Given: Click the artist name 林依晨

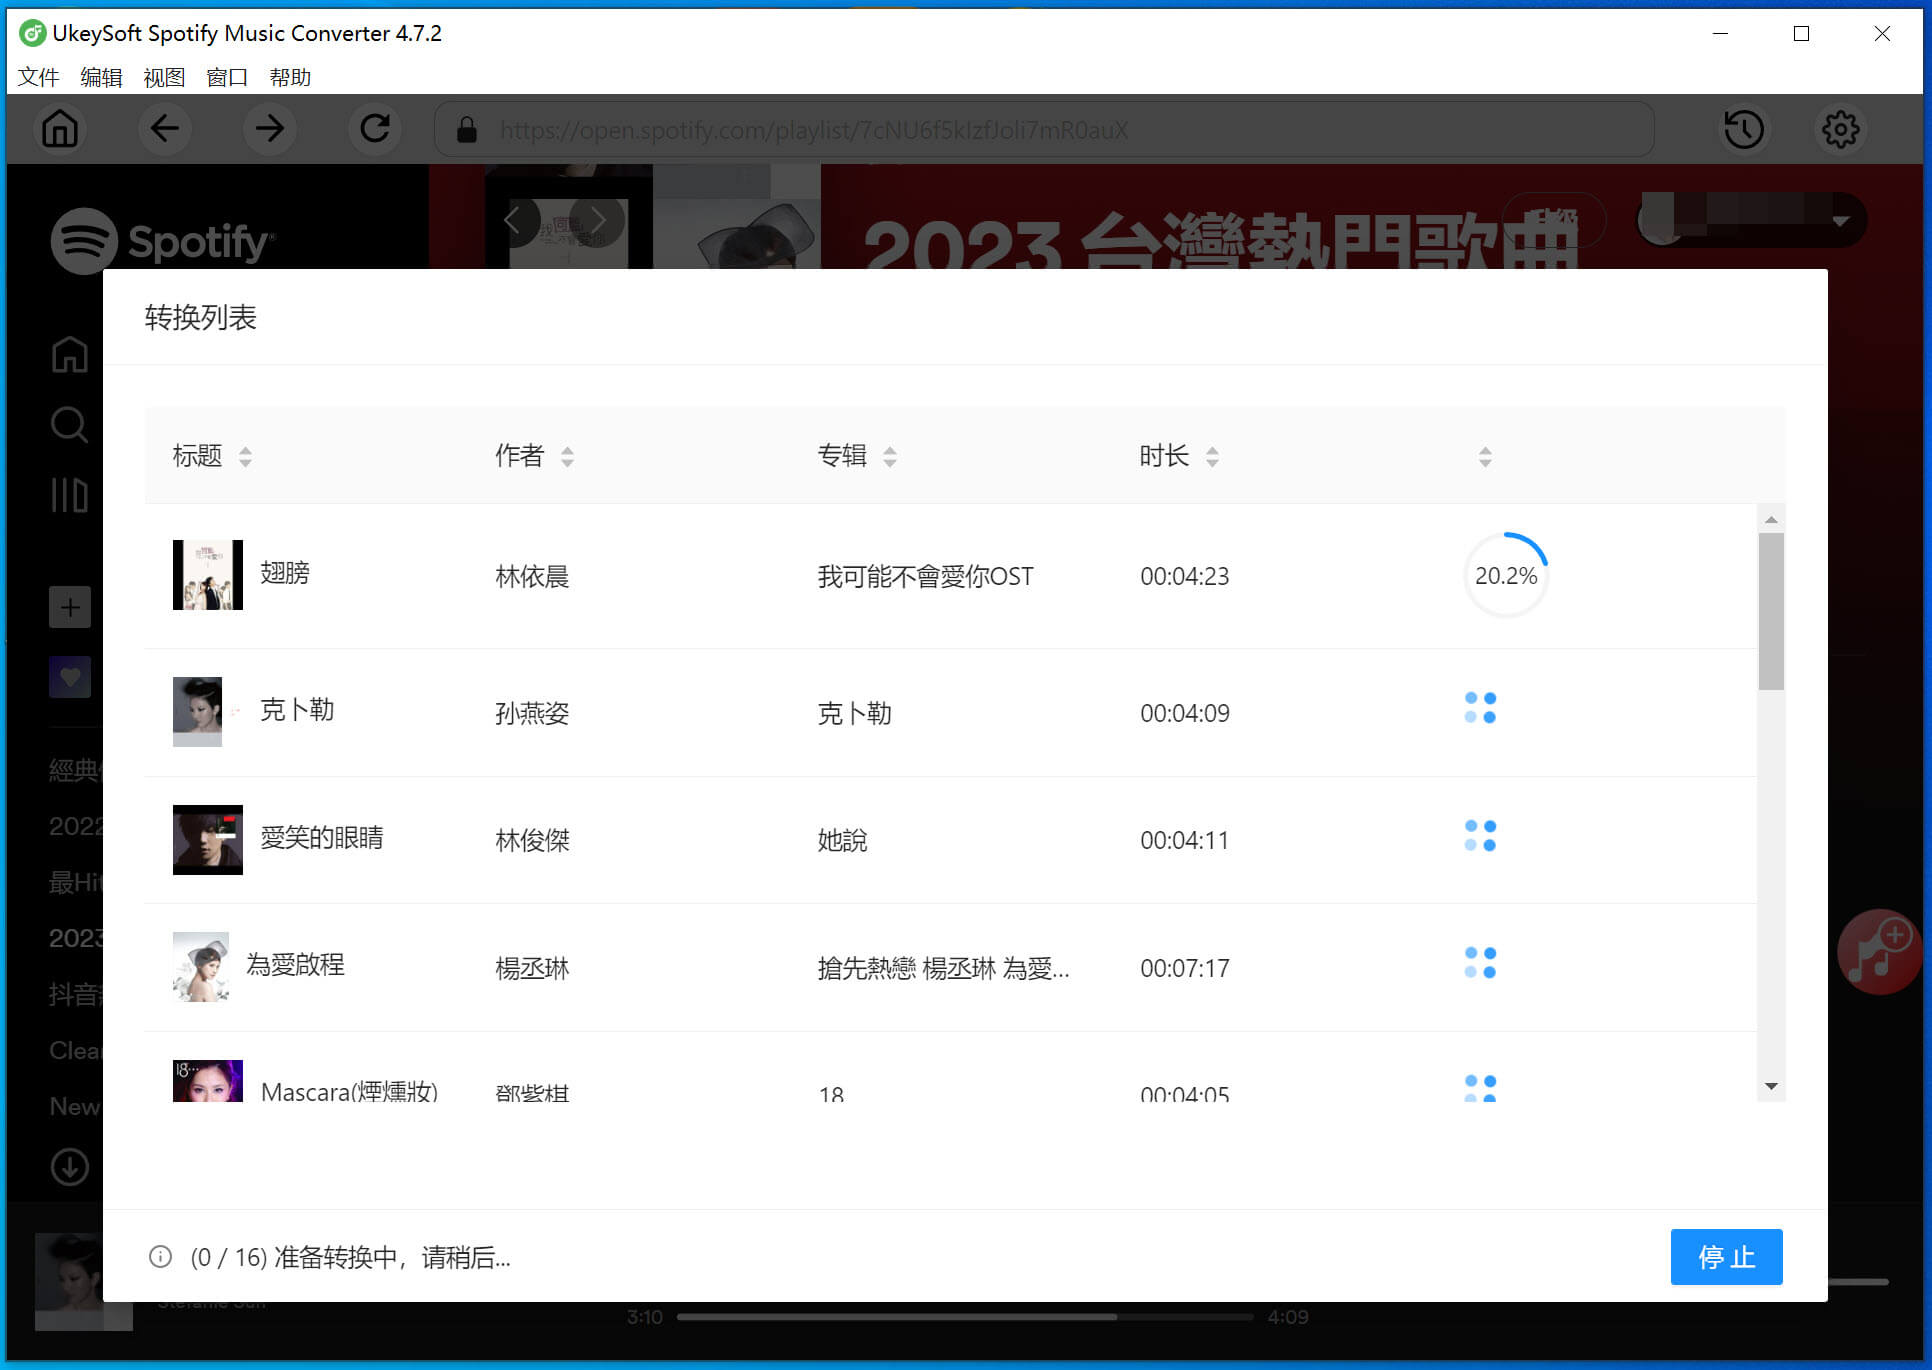Looking at the screenshot, I should pos(532,577).
